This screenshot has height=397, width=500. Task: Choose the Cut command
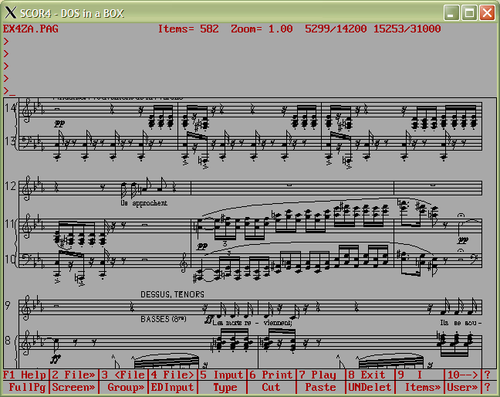[x=271, y=387]
